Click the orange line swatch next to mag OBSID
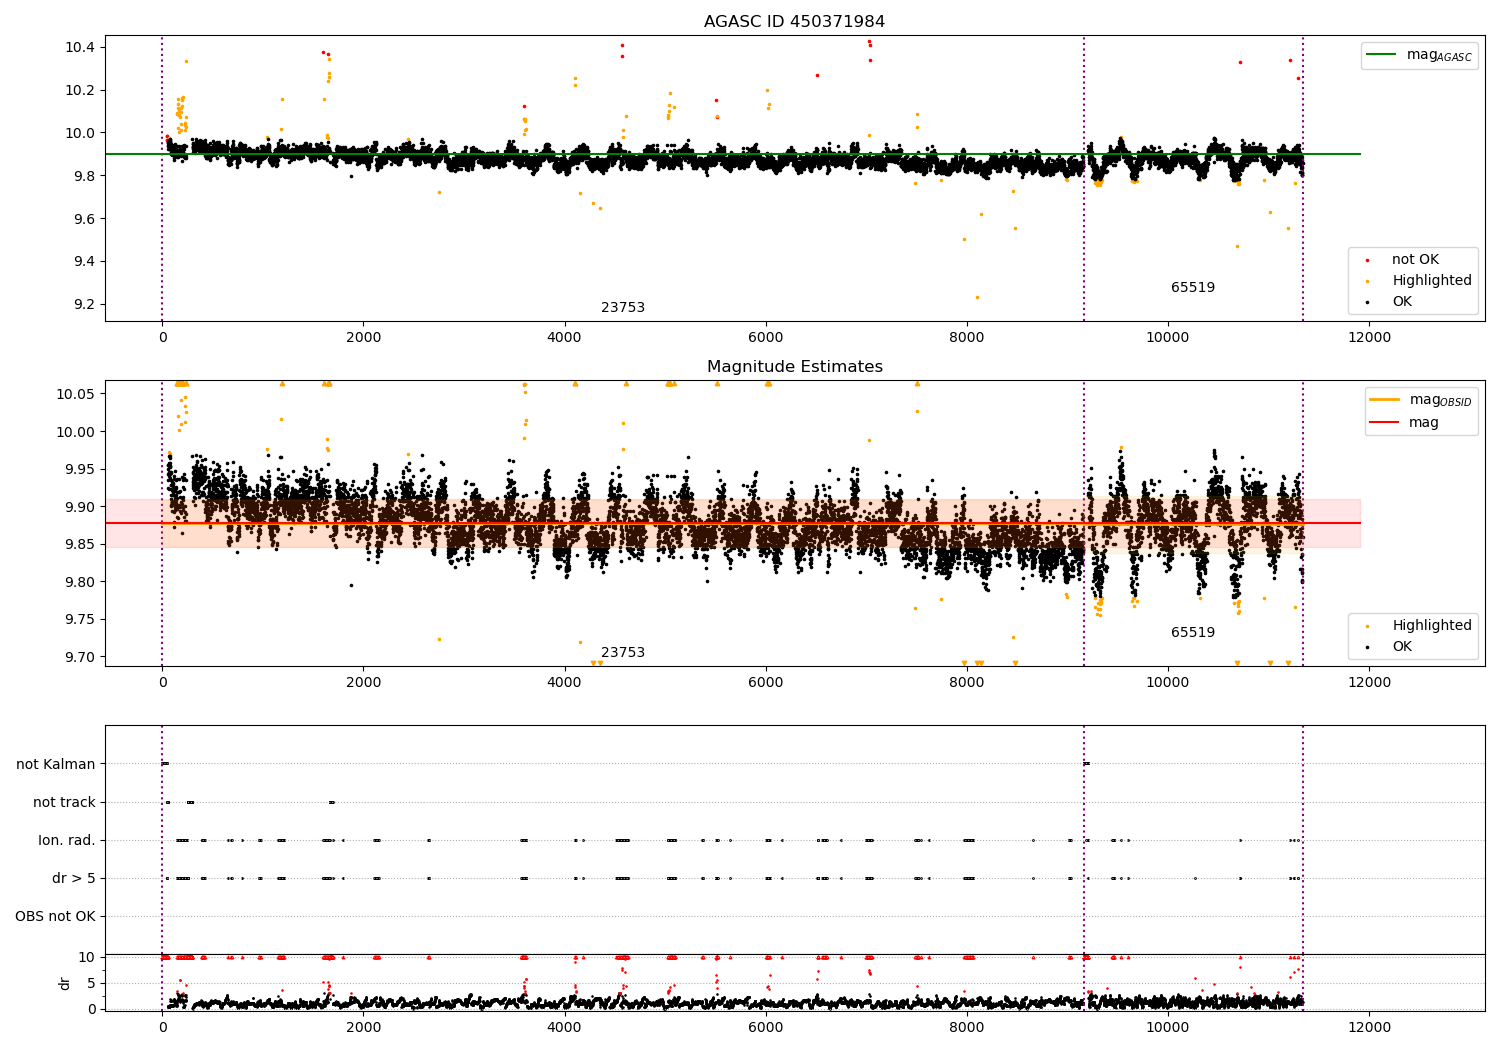Screen dimensions: 1500x1050 point(1384,400)
